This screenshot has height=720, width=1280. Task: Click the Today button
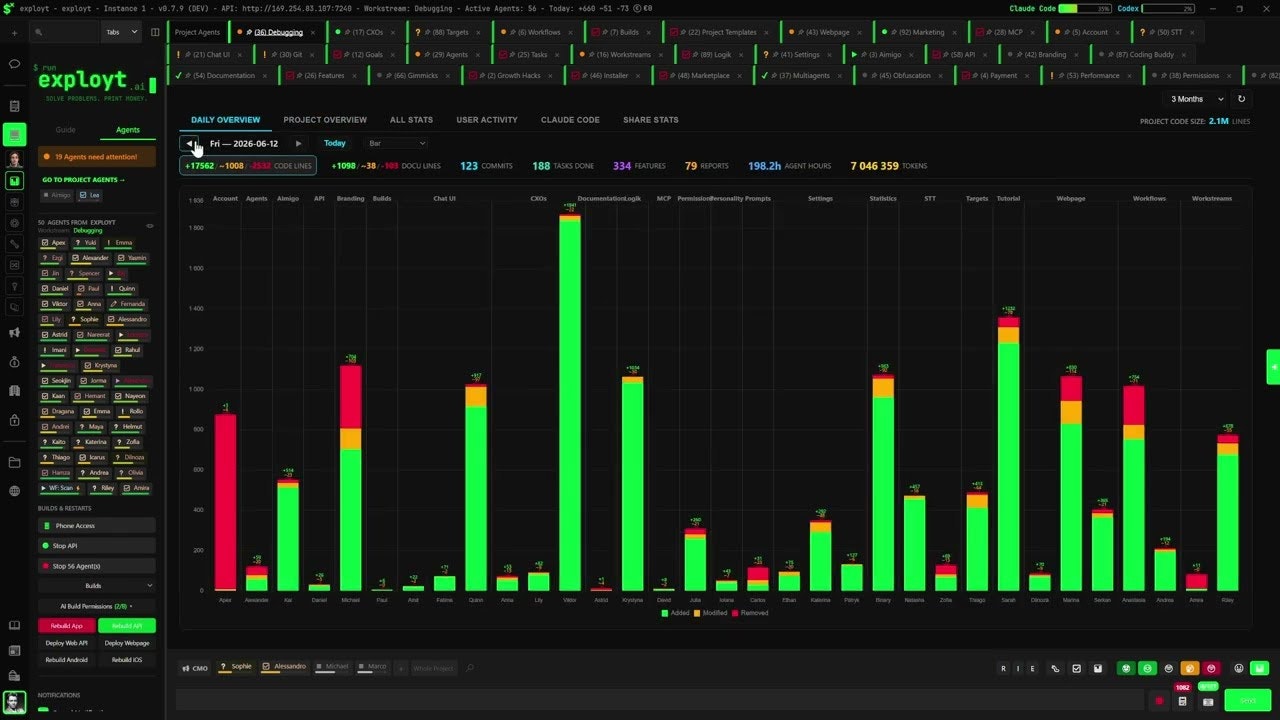click(335, 144)
